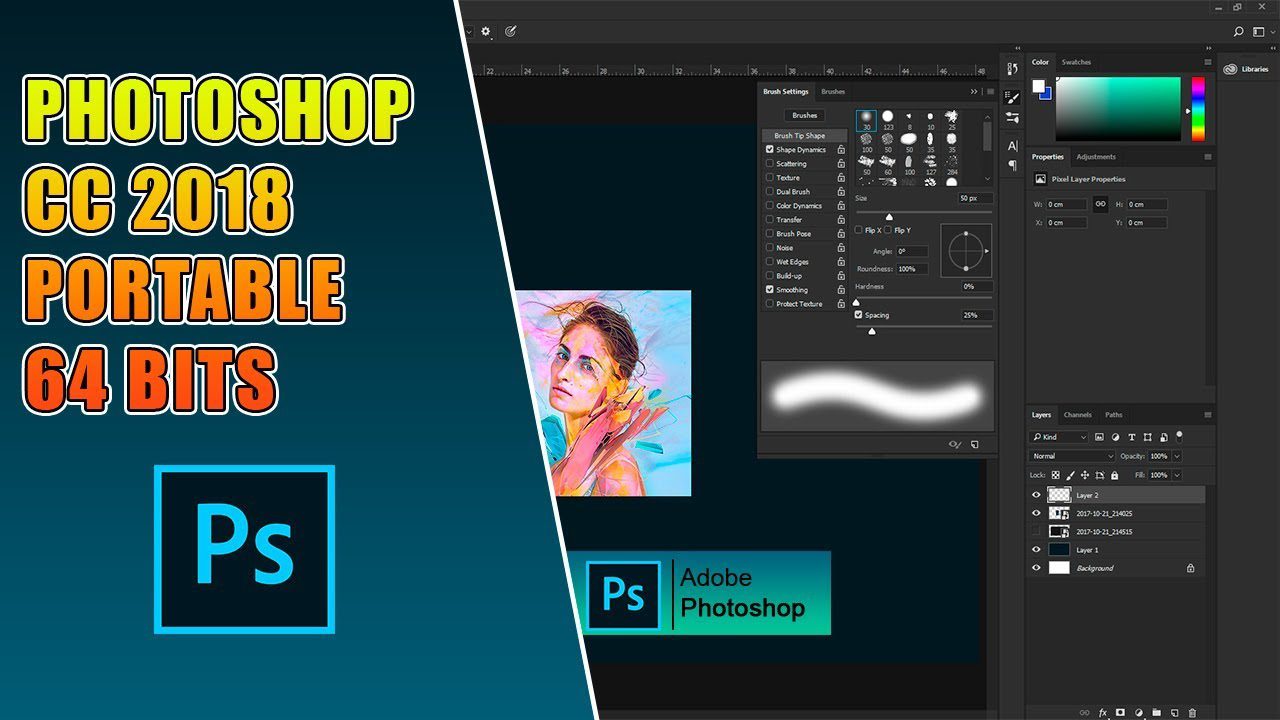Click the brush Size slider
The height and width of the screenshot is (720, 1280).
(x=924, y=212)
